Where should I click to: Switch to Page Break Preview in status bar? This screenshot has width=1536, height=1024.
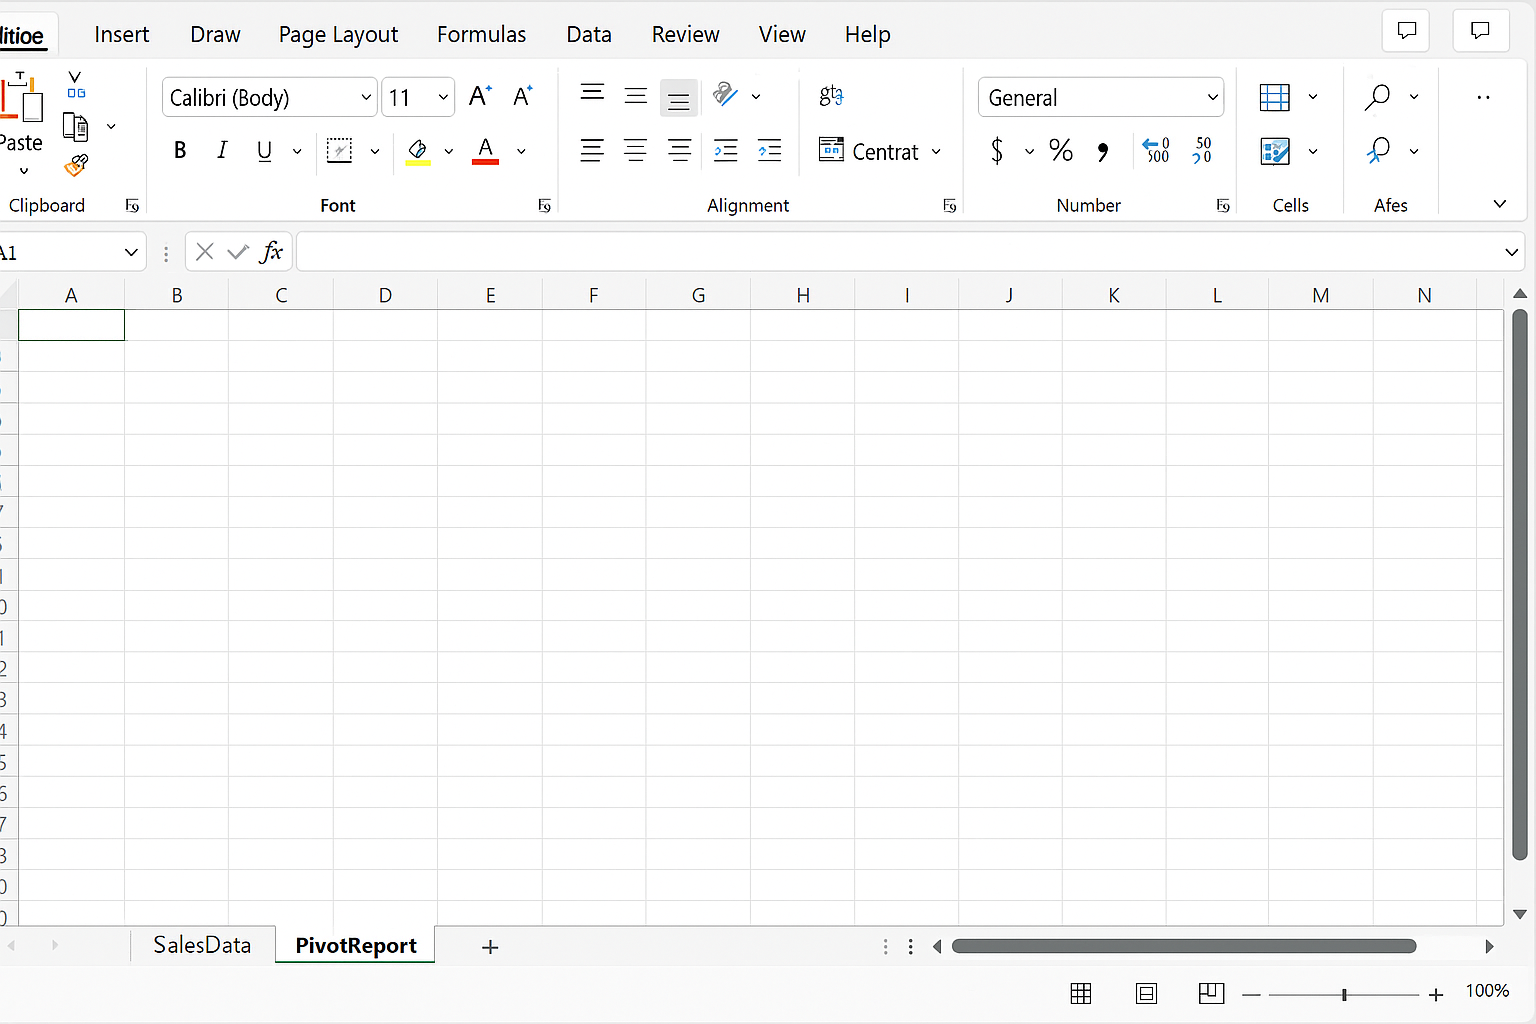[x=1211, y=993]
